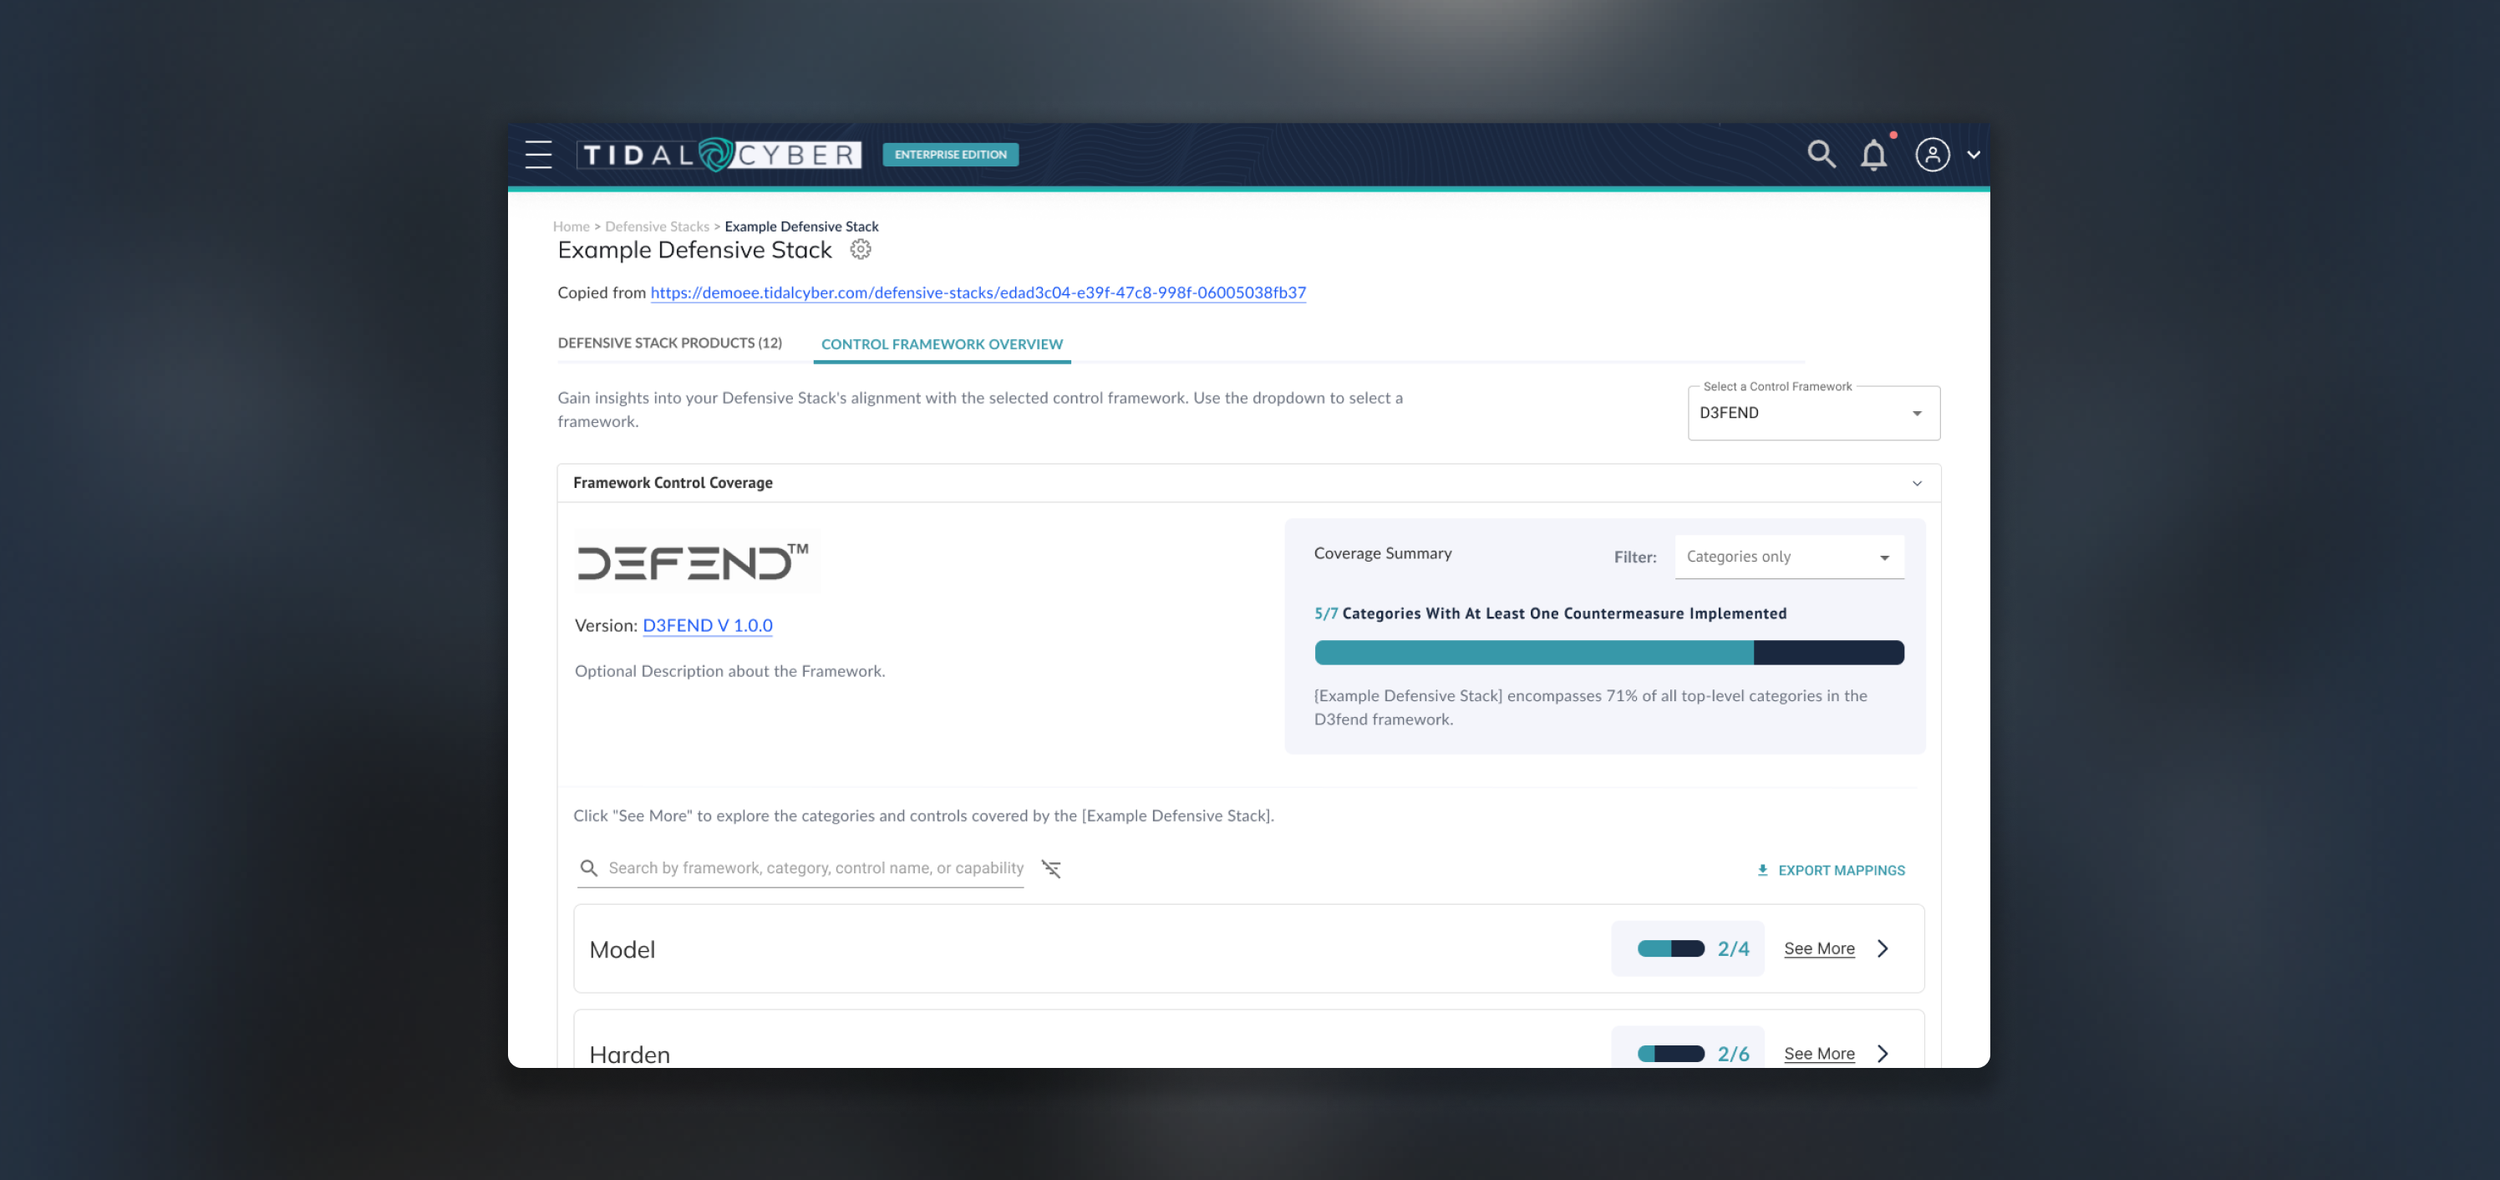This screenshot has width=2500, height=1180.
Task: Open the Categories only filter dropdown
Action: click(x=1788, y=557)
